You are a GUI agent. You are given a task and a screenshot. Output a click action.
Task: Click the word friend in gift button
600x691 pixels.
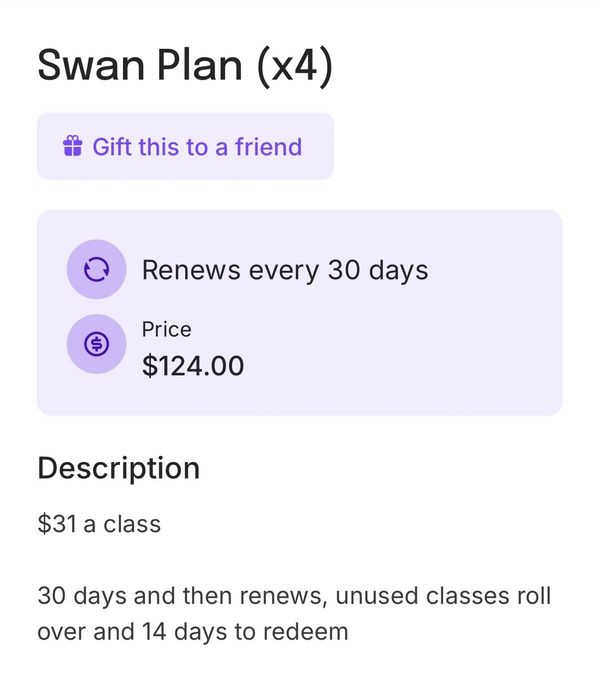coord(268,147)
